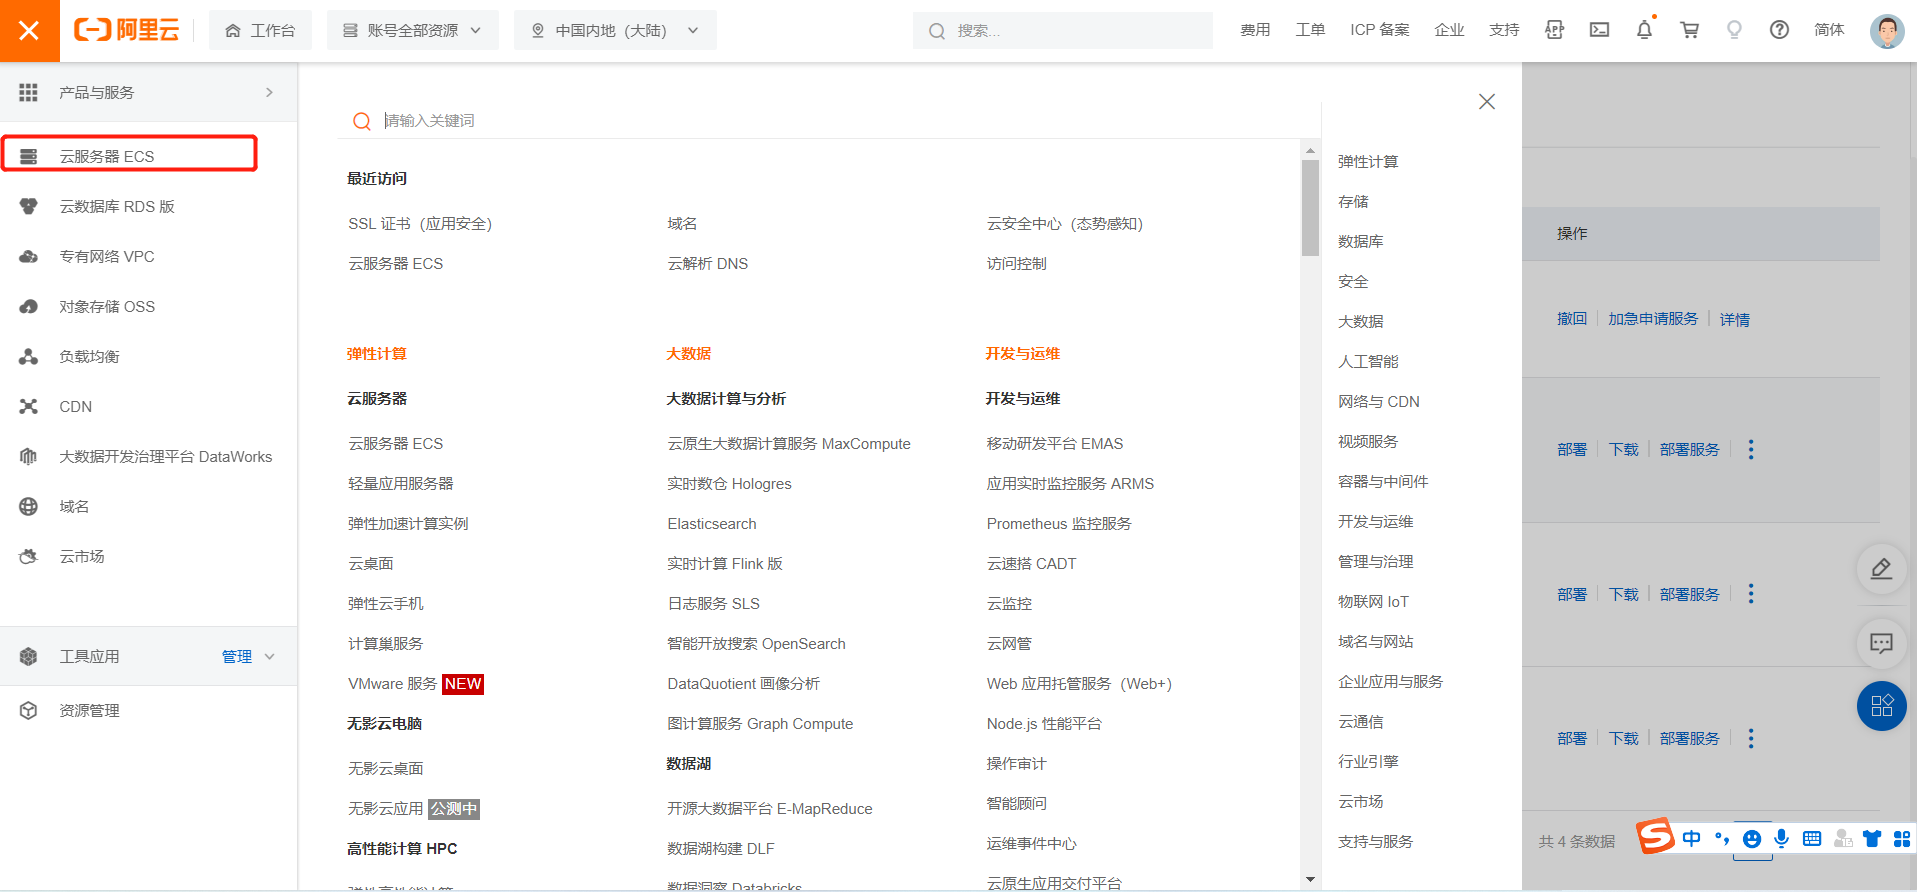
Task: Open the ICP 备案 menu
Action: [x=1379, y=30]
